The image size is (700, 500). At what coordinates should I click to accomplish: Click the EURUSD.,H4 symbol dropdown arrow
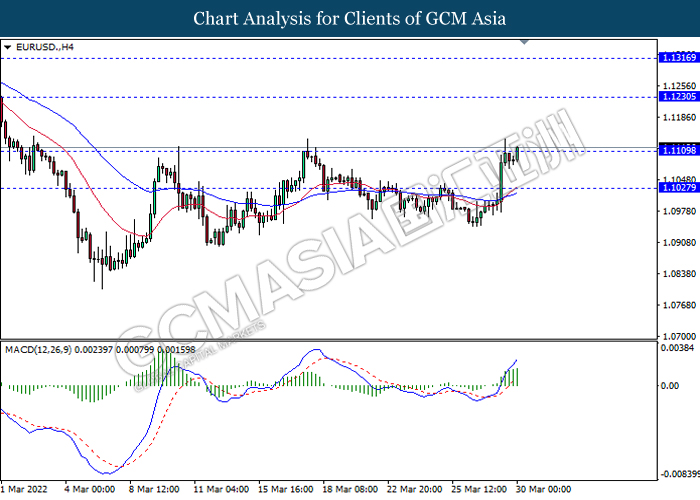click(8, 47)
